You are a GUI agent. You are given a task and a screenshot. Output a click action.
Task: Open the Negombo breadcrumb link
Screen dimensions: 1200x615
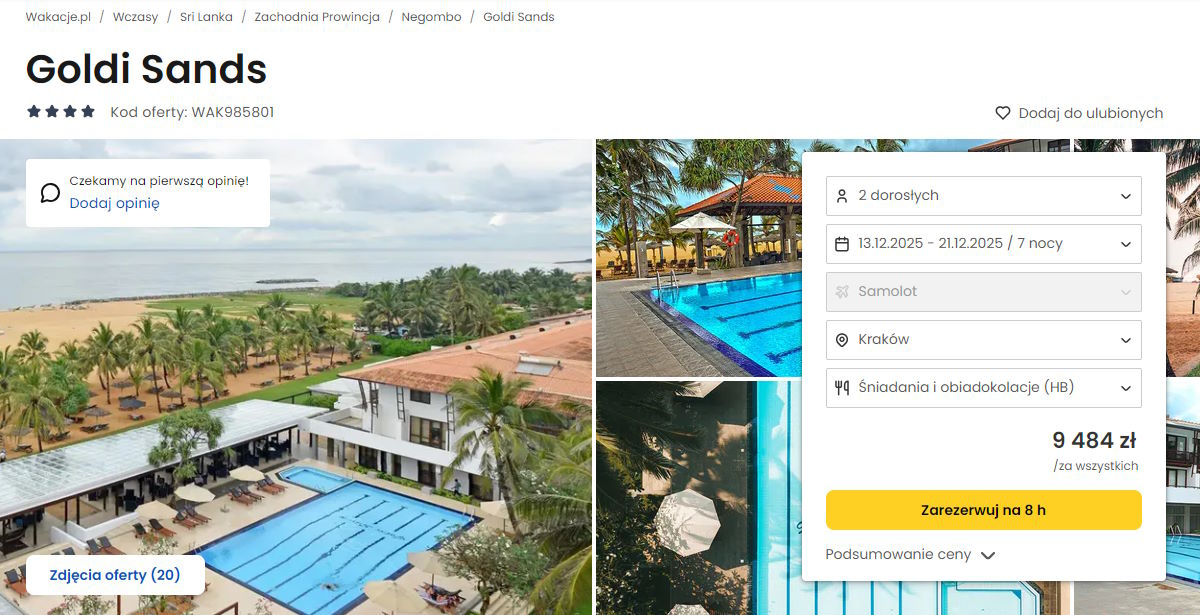click(x=431, y=17)
